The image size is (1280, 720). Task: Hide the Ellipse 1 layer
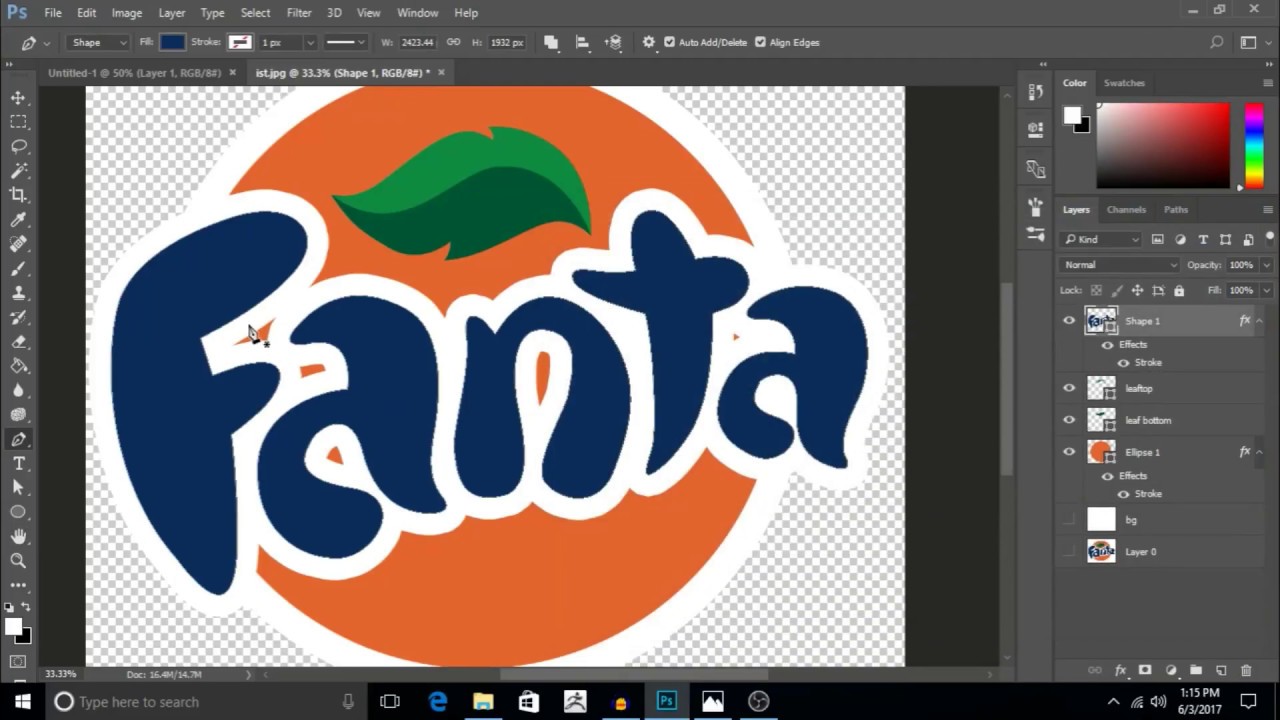(1069, 452)
